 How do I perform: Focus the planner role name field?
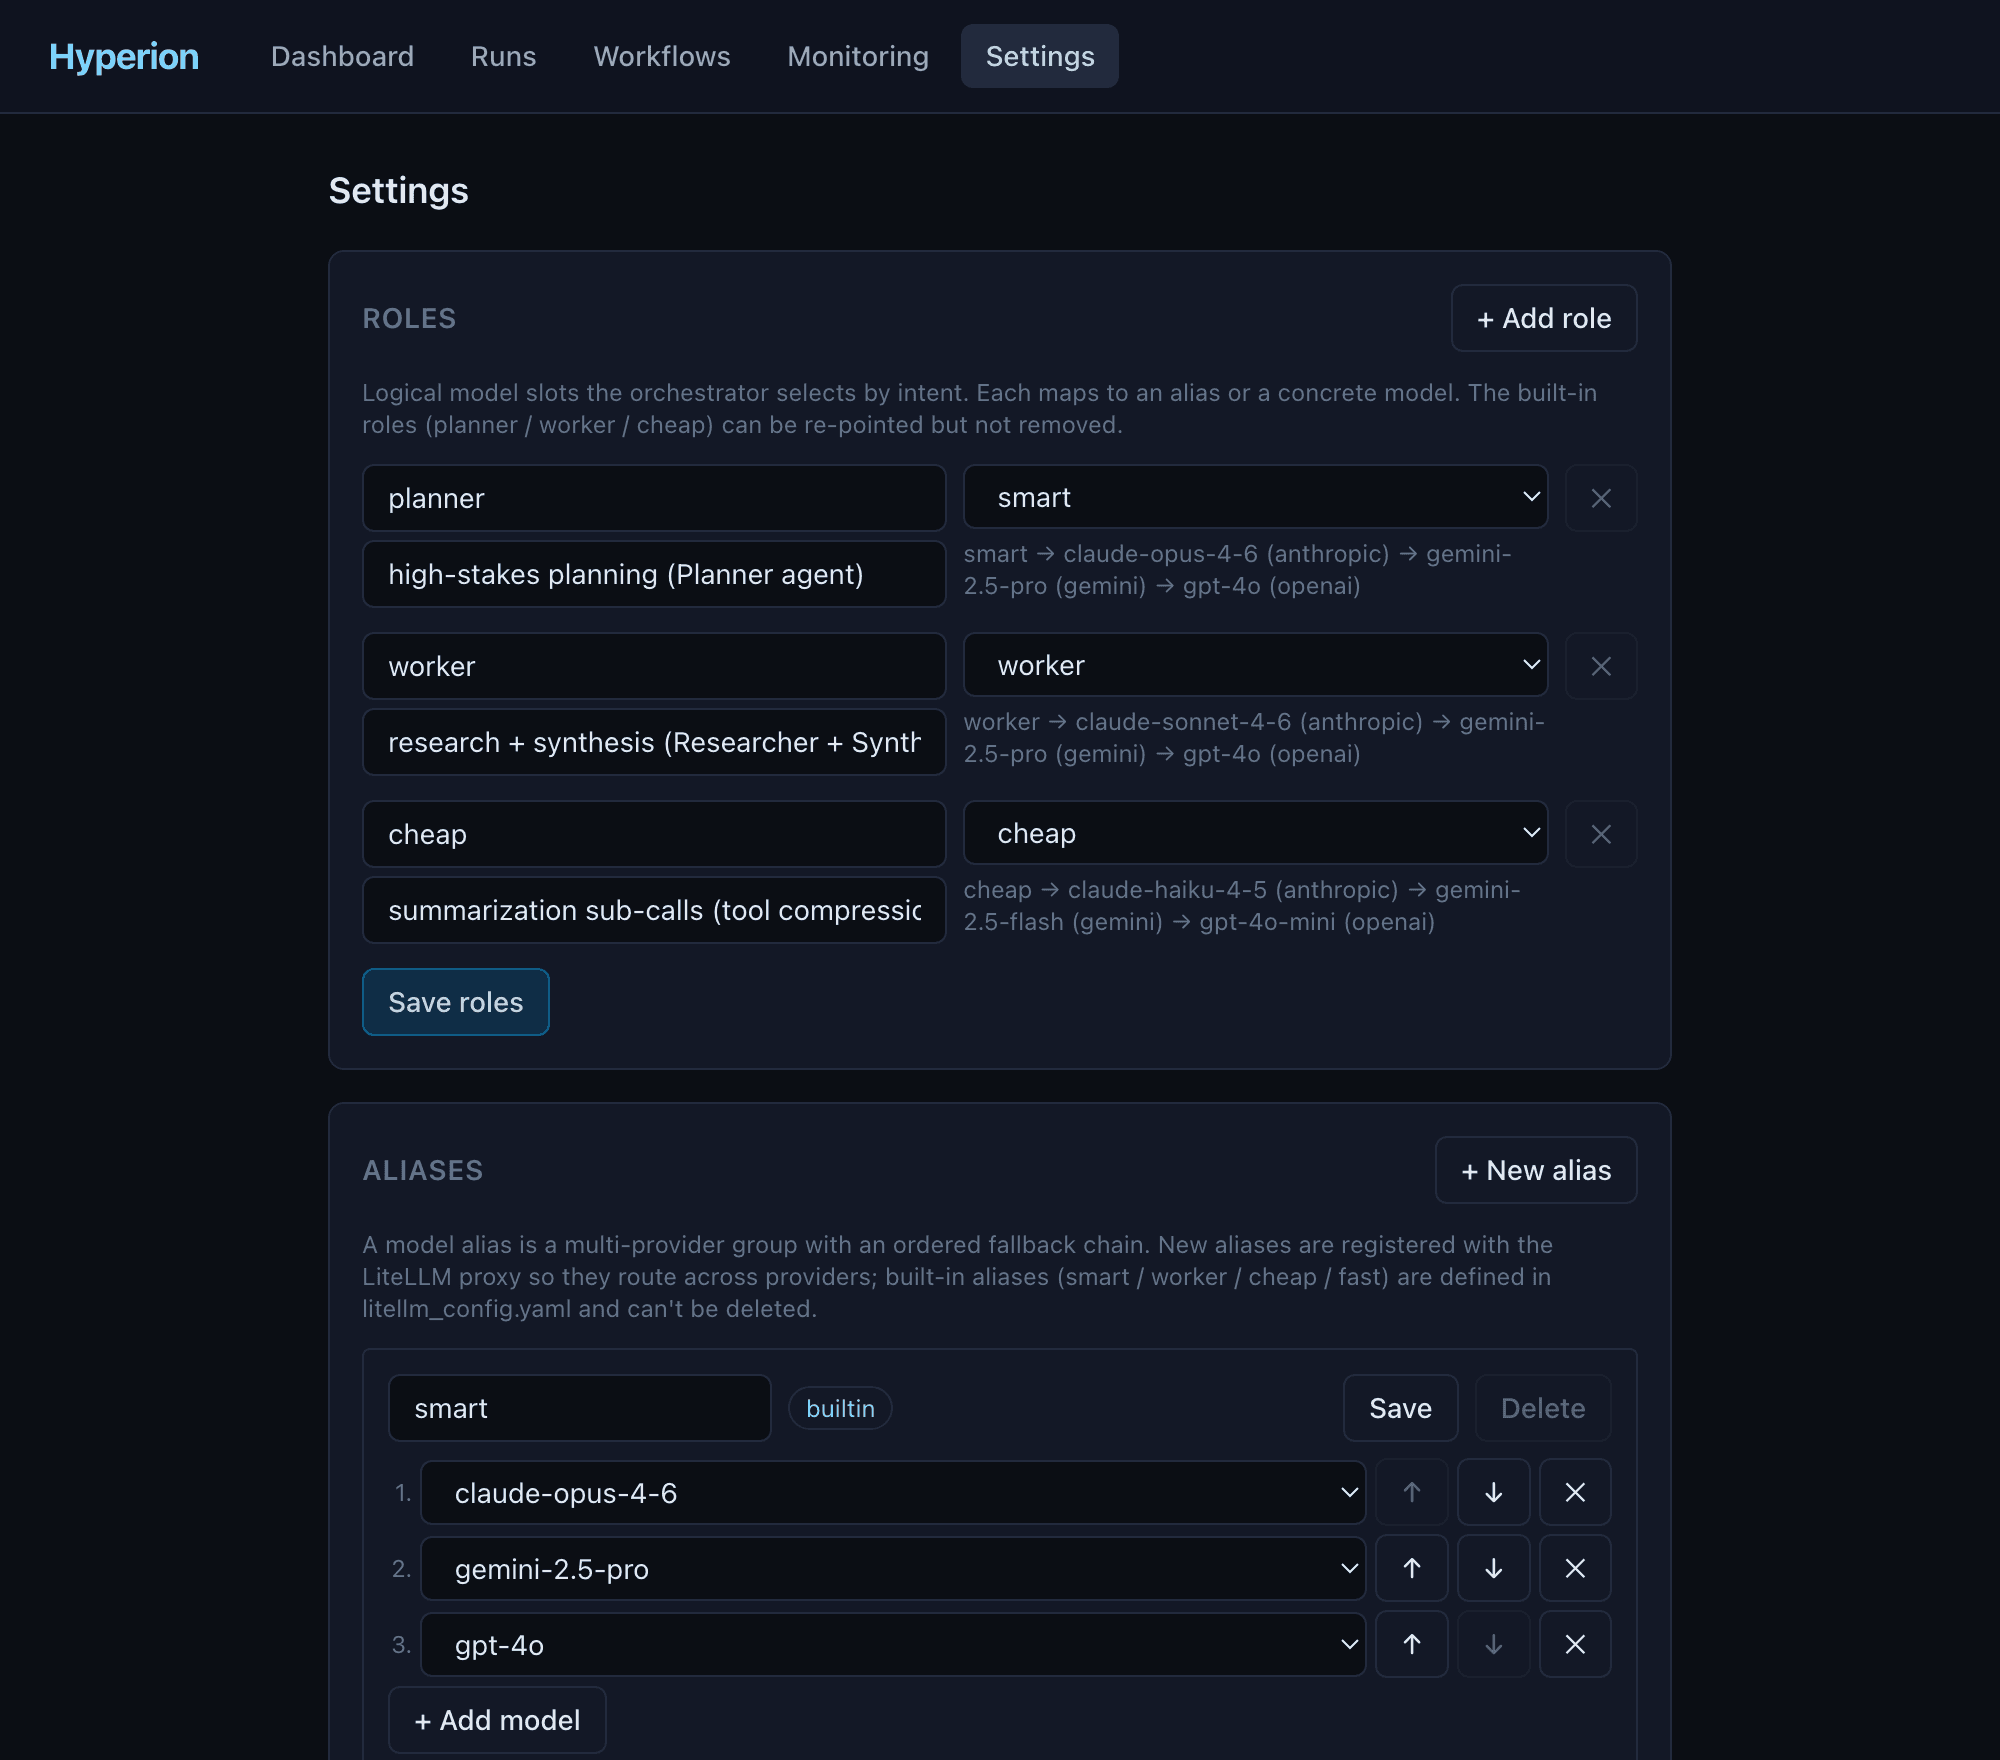[654, 498]
